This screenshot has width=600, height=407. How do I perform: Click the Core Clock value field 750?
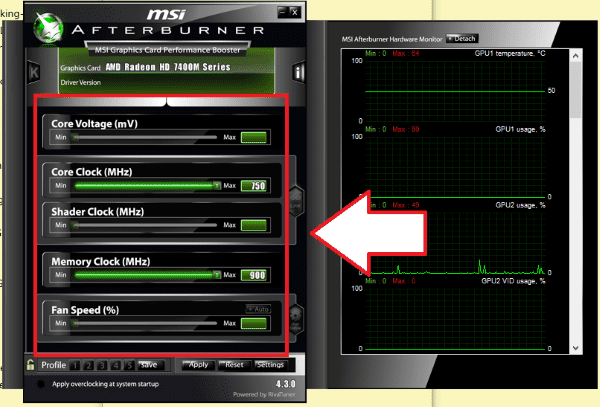tap(254, 186)
